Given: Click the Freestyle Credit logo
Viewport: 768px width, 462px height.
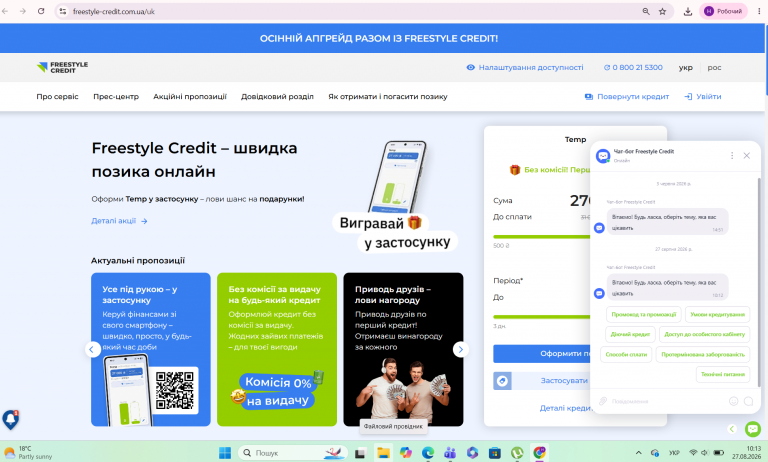Looking at the screenshot, I should 62,68.
